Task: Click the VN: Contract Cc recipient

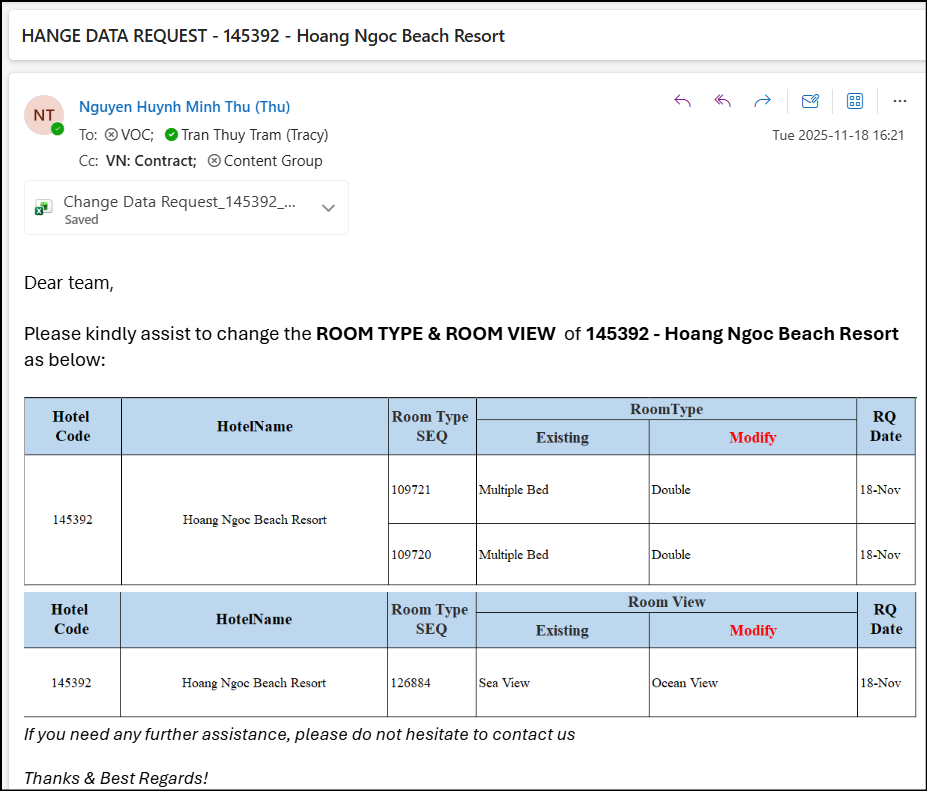Action: [151, 160]
